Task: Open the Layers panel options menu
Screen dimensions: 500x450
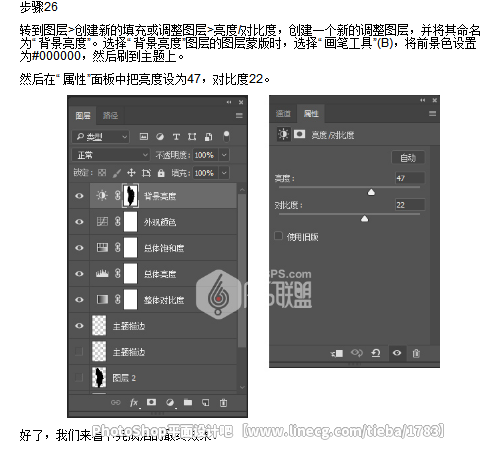Action: [239, 115]
